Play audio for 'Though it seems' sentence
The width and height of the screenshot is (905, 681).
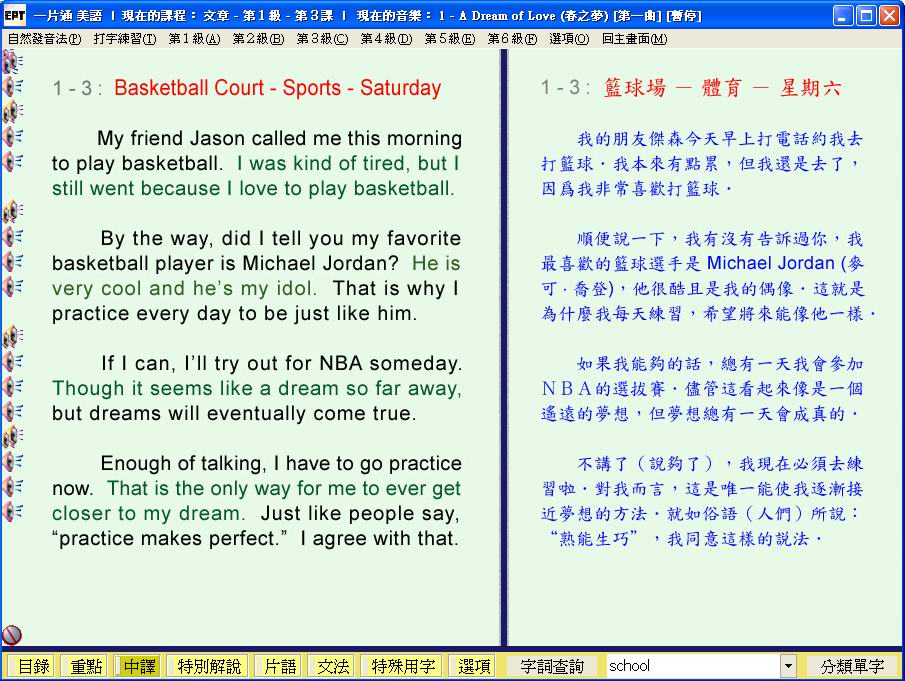(x=12, y=386)
